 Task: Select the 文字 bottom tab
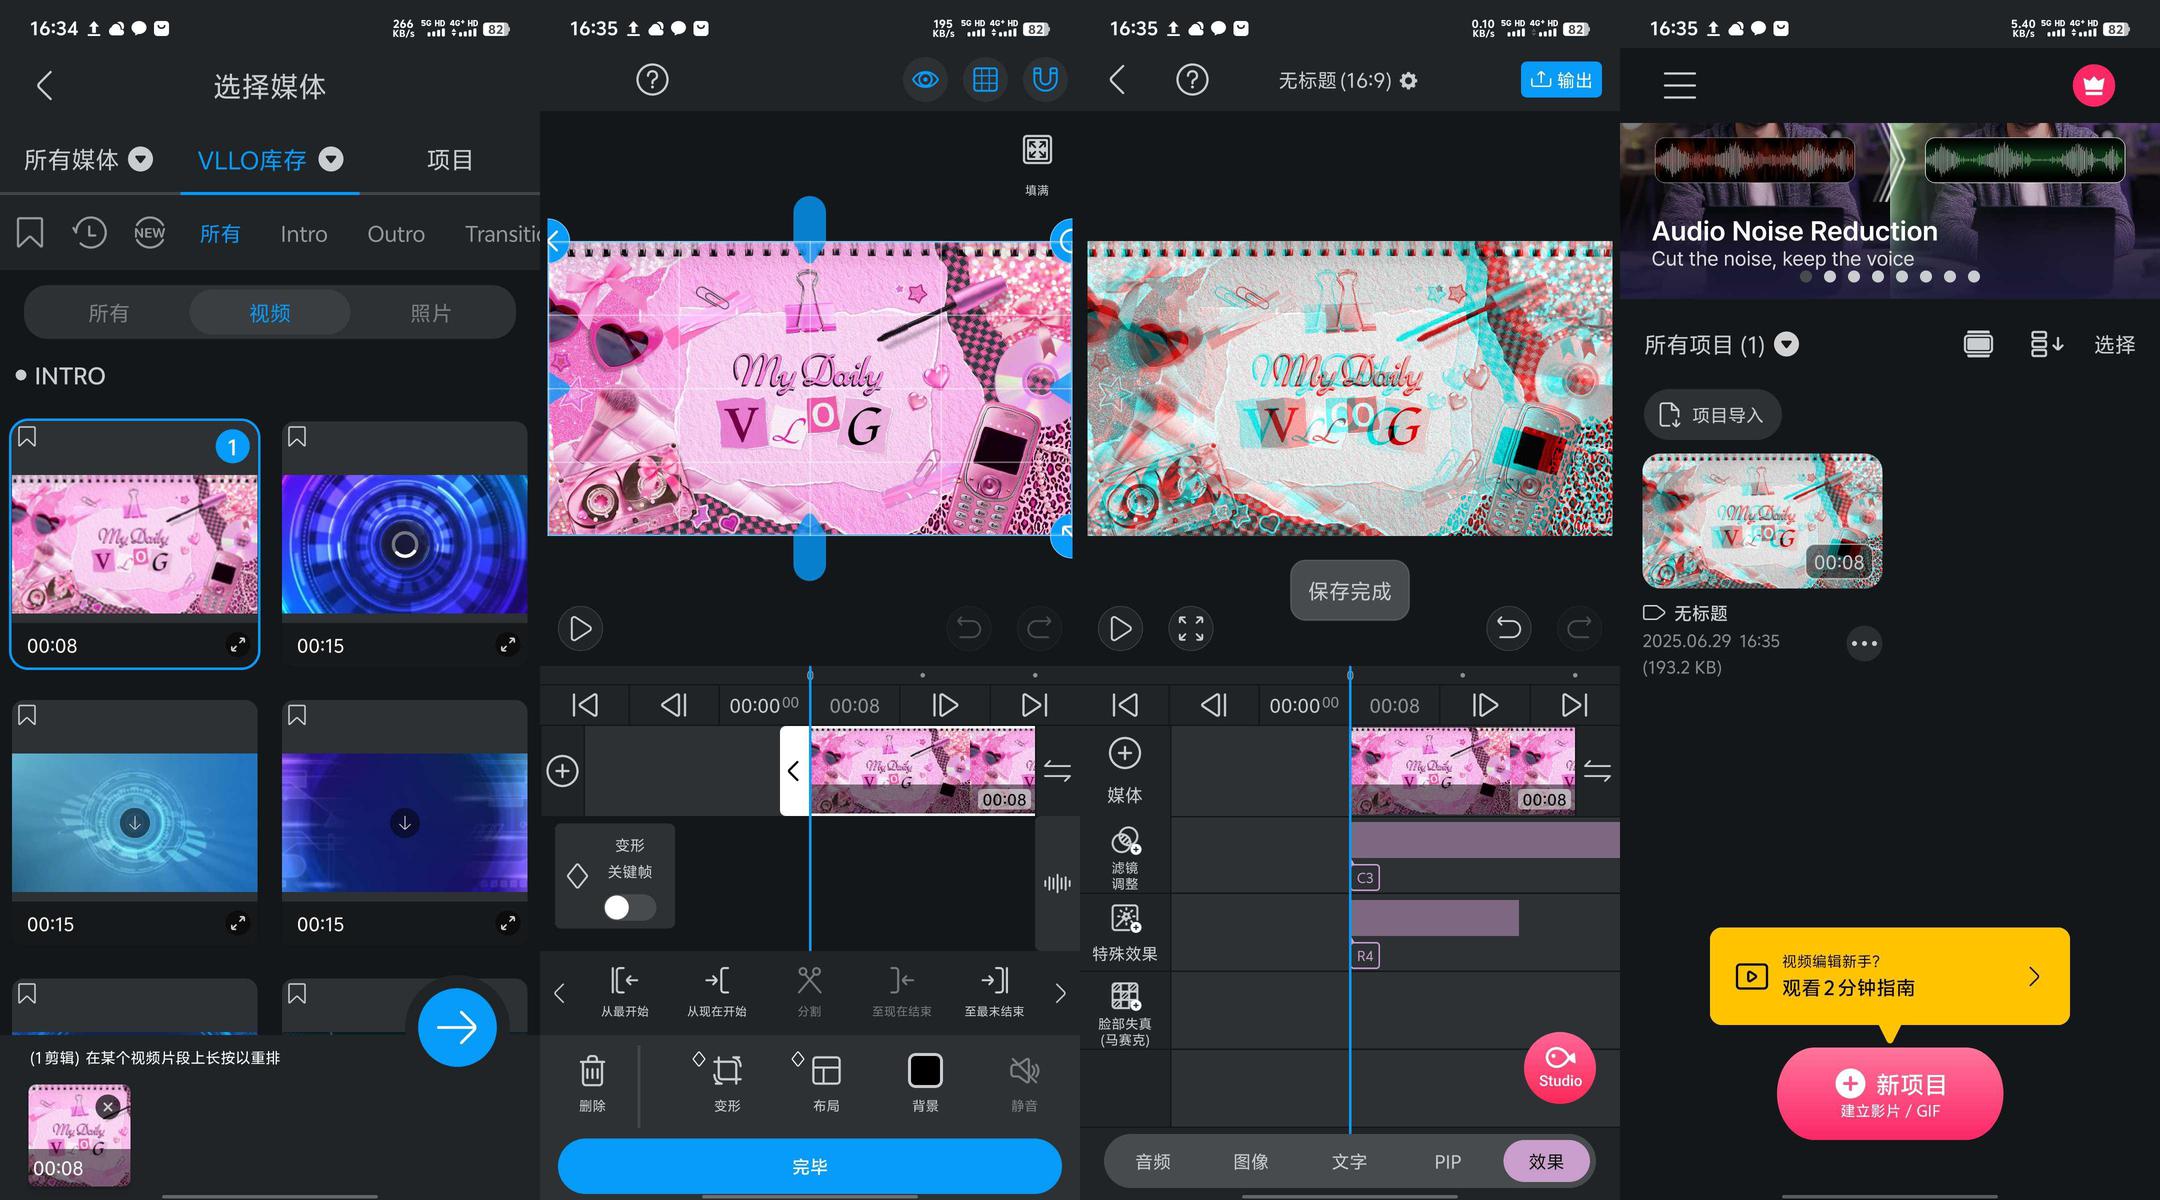pyautogui.click(x=1348, y=1161)
